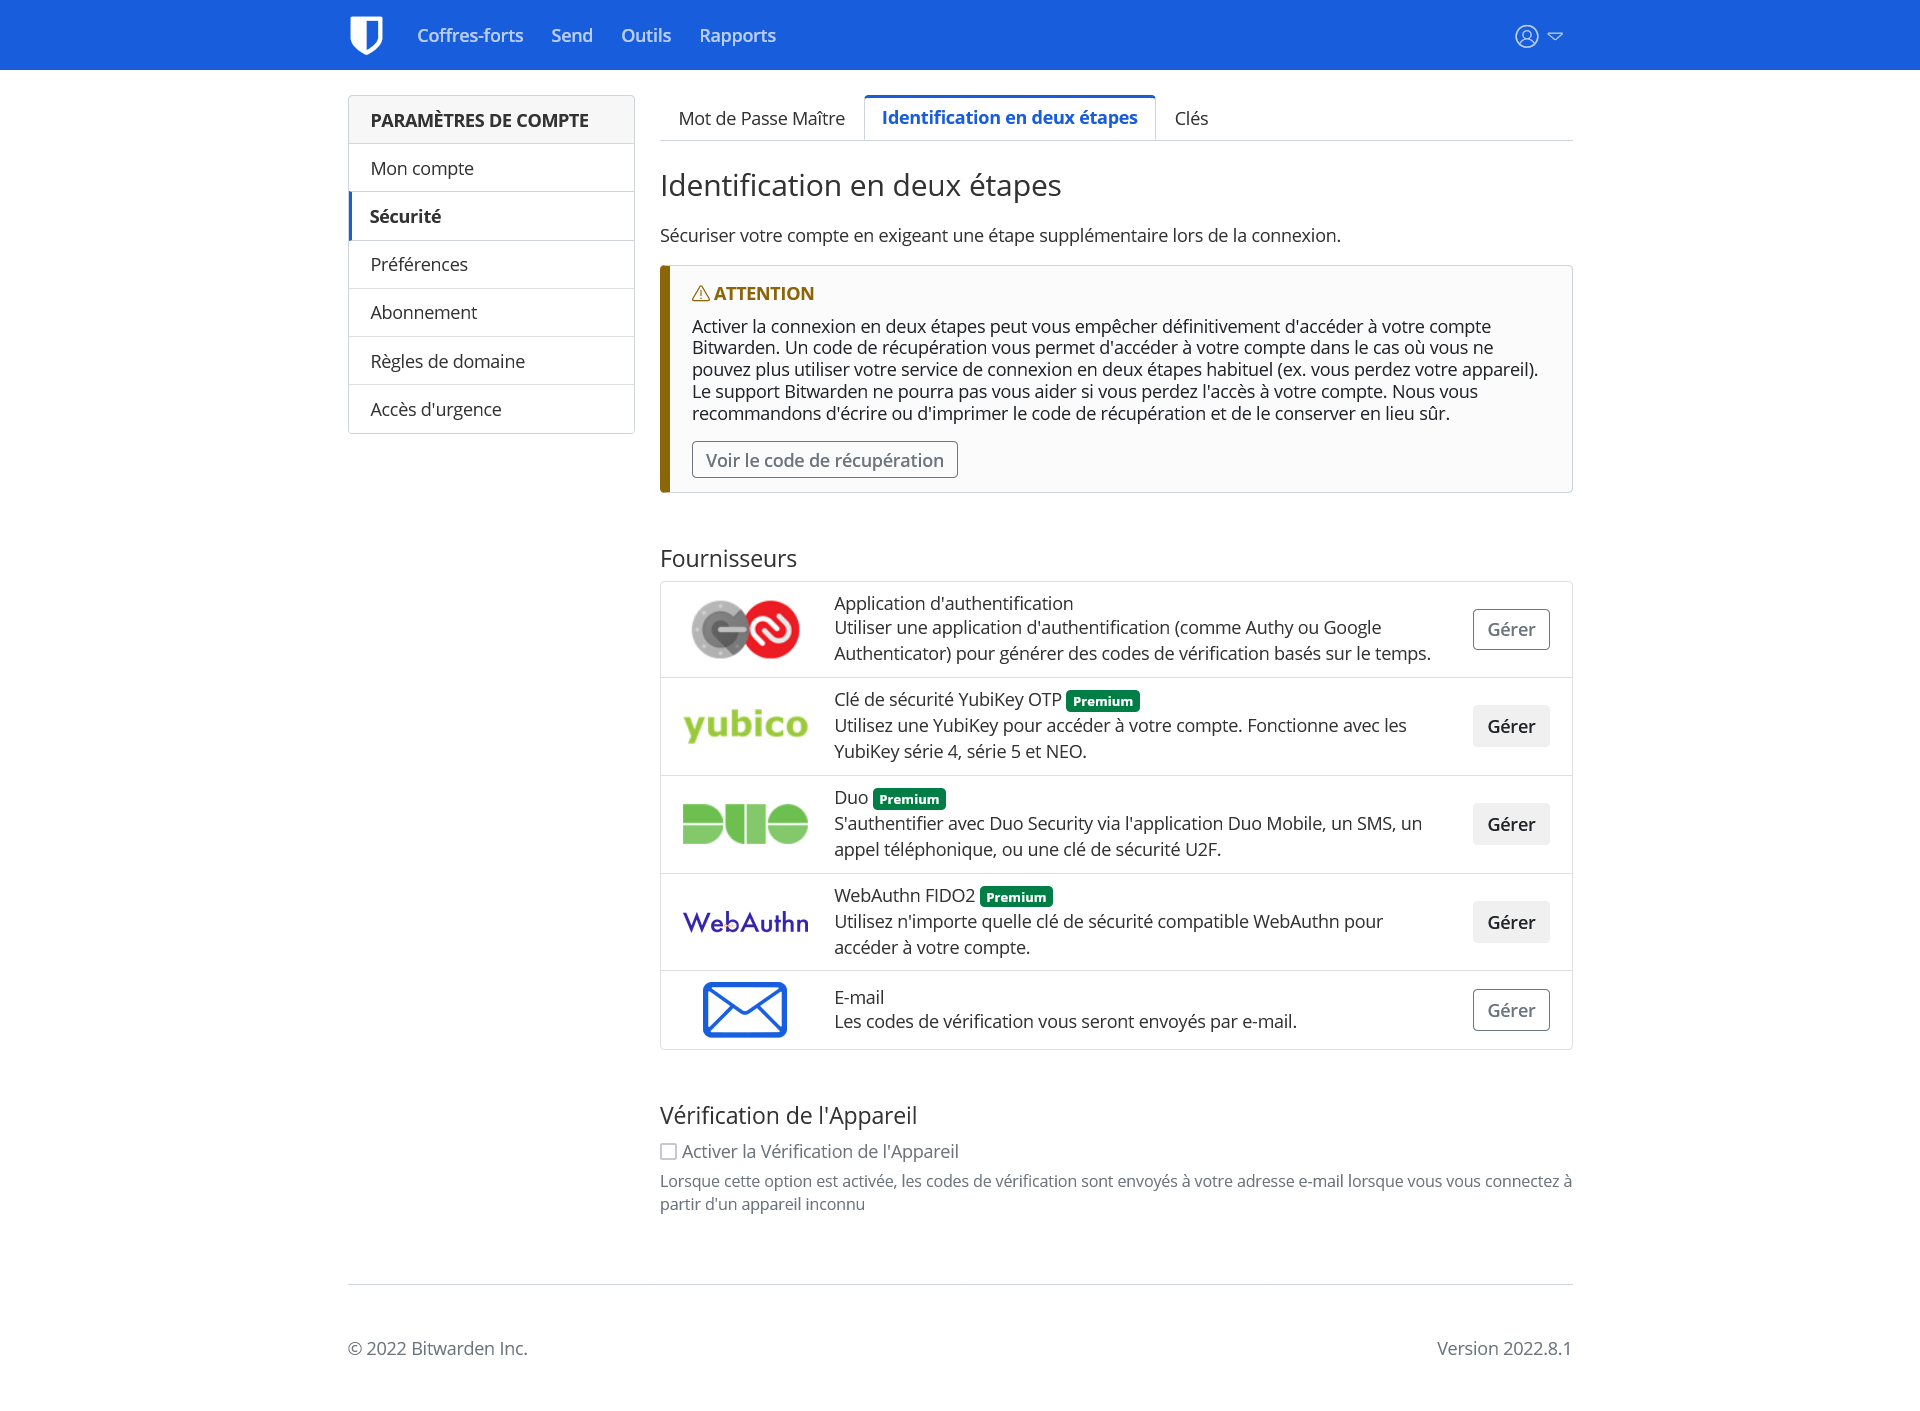
Task: Click the Bitwarden shield logo
Action: pyautogui.click(x=366, y=35)
